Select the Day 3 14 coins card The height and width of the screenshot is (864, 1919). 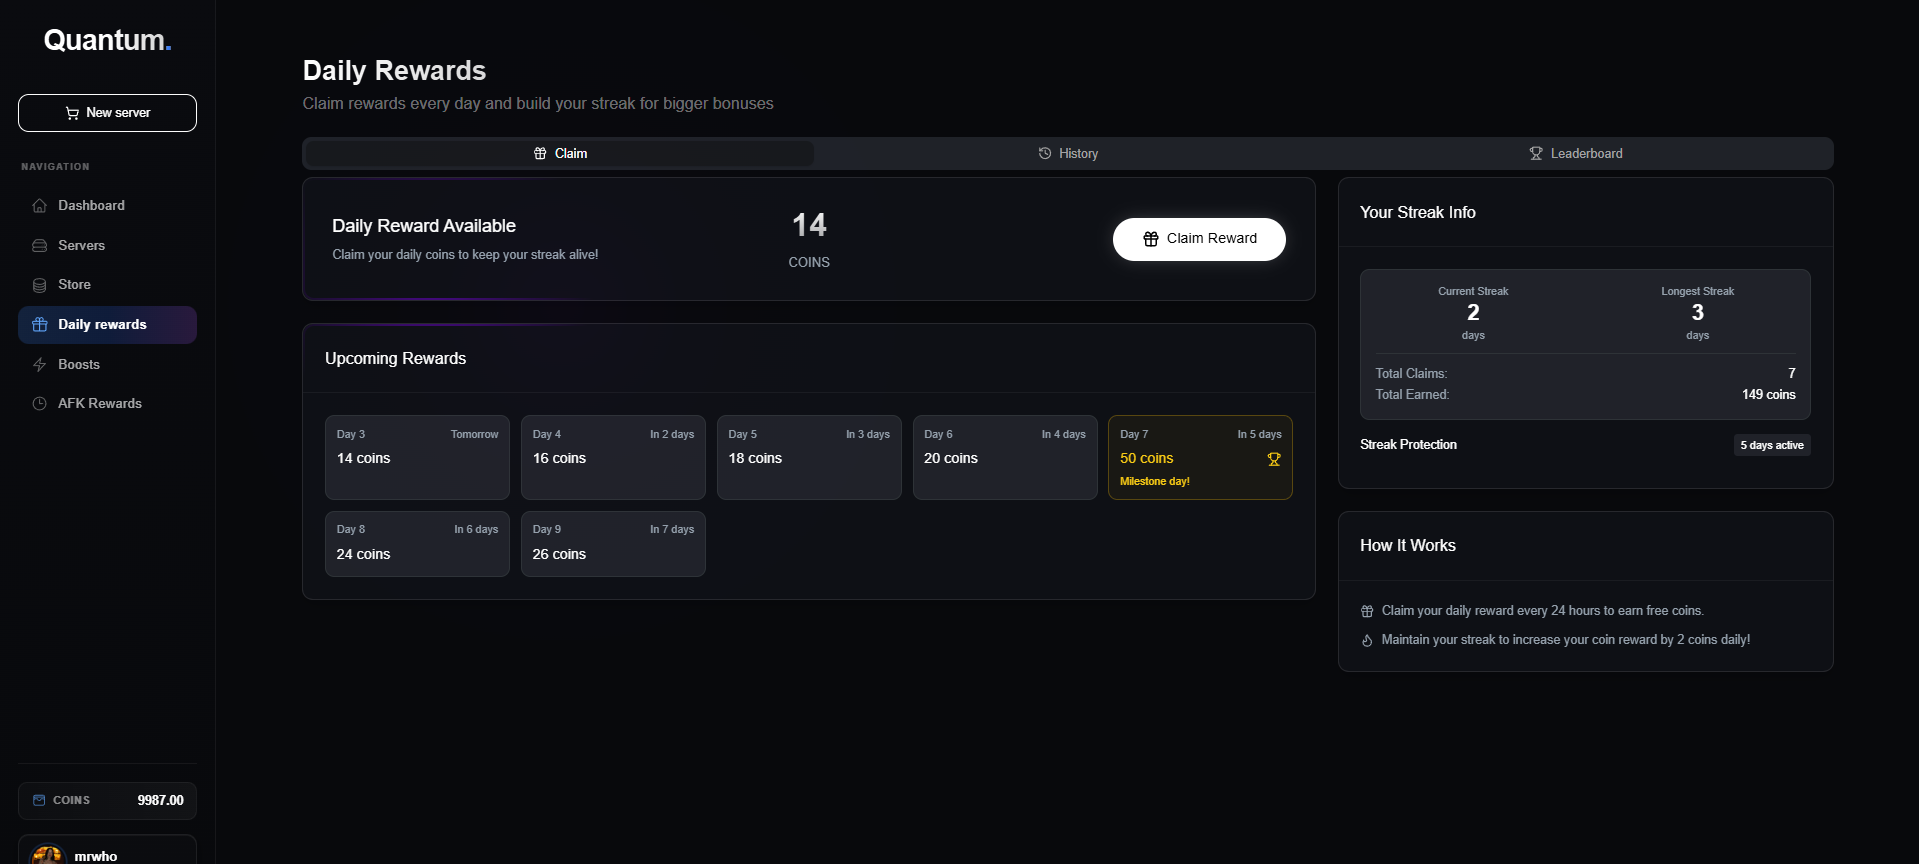tap(417, 457)
